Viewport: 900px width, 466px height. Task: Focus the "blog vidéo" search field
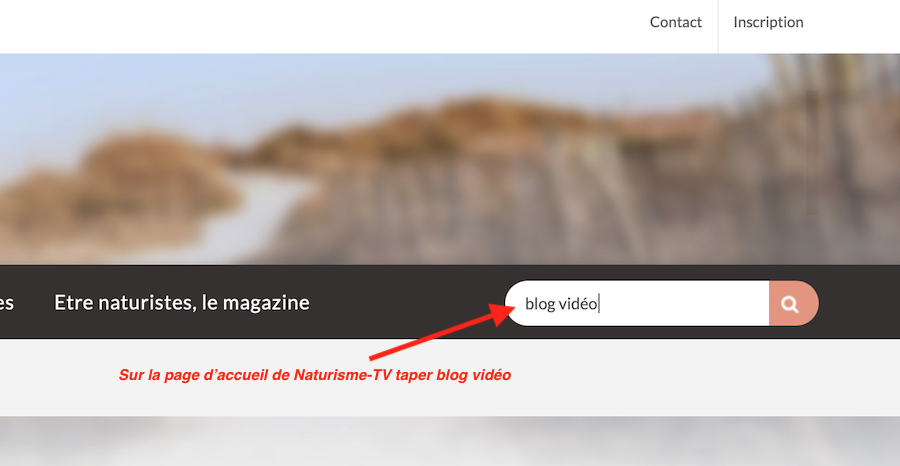(x=637, y=304)
